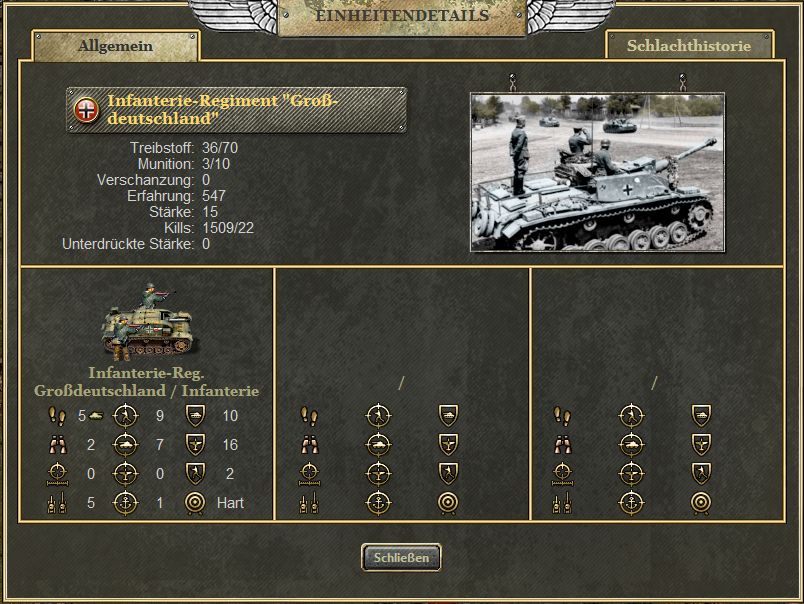This screenshot has height=604, width=804.
Task: Click the soldier shield icon in the right panel
Action: 701,473
